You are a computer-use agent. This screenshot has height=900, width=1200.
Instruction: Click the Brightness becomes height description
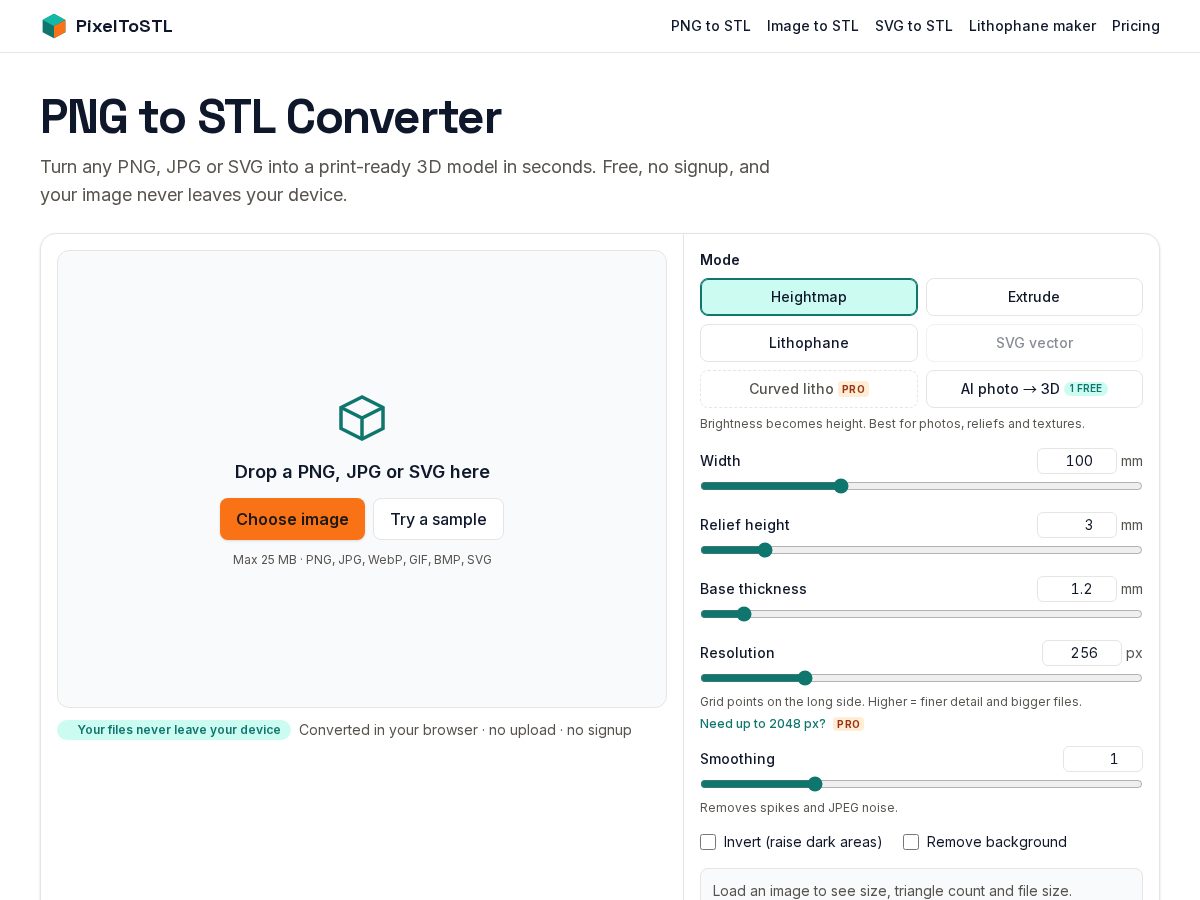tap(892, 424)
